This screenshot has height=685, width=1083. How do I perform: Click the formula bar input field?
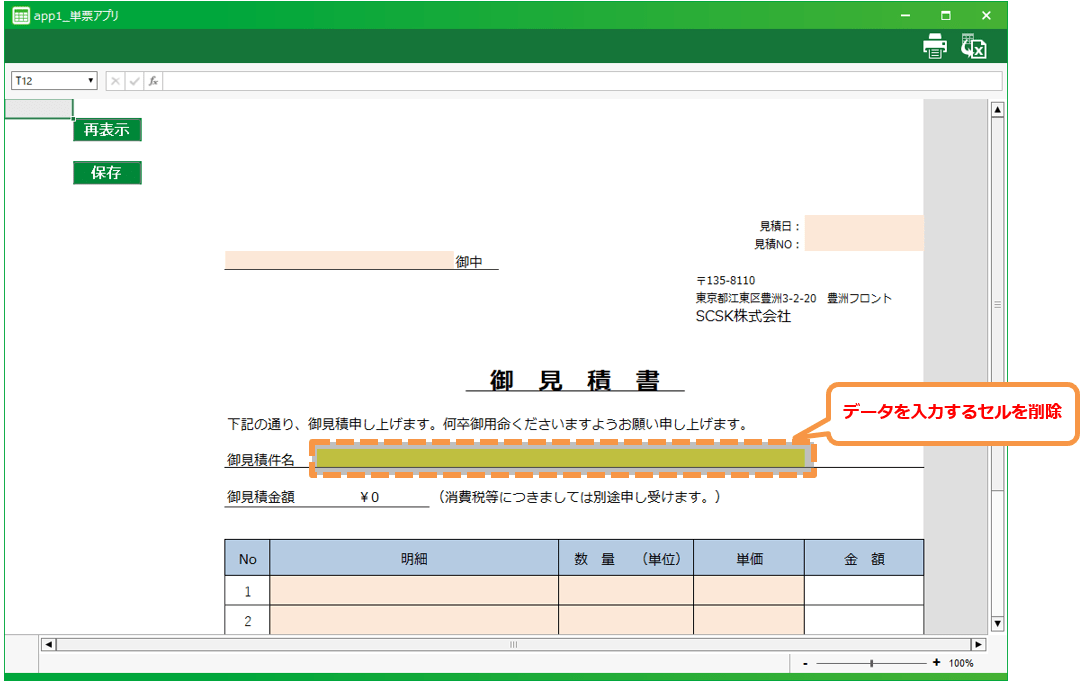pos(580,81)
